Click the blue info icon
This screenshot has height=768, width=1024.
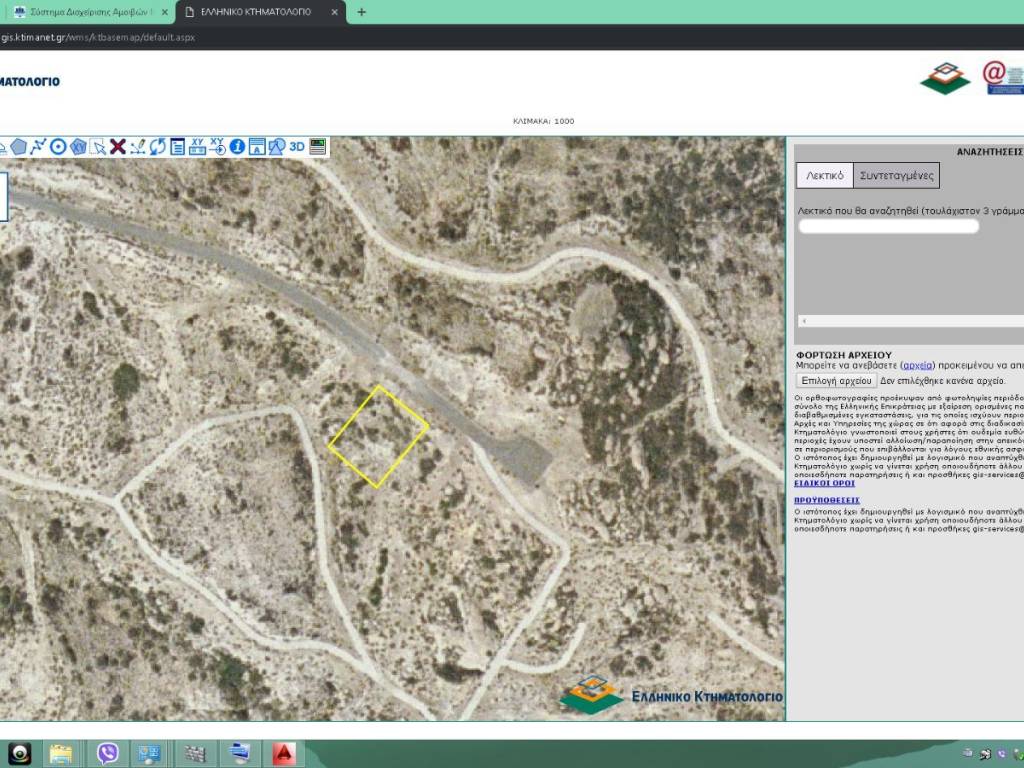pos(237,147)
